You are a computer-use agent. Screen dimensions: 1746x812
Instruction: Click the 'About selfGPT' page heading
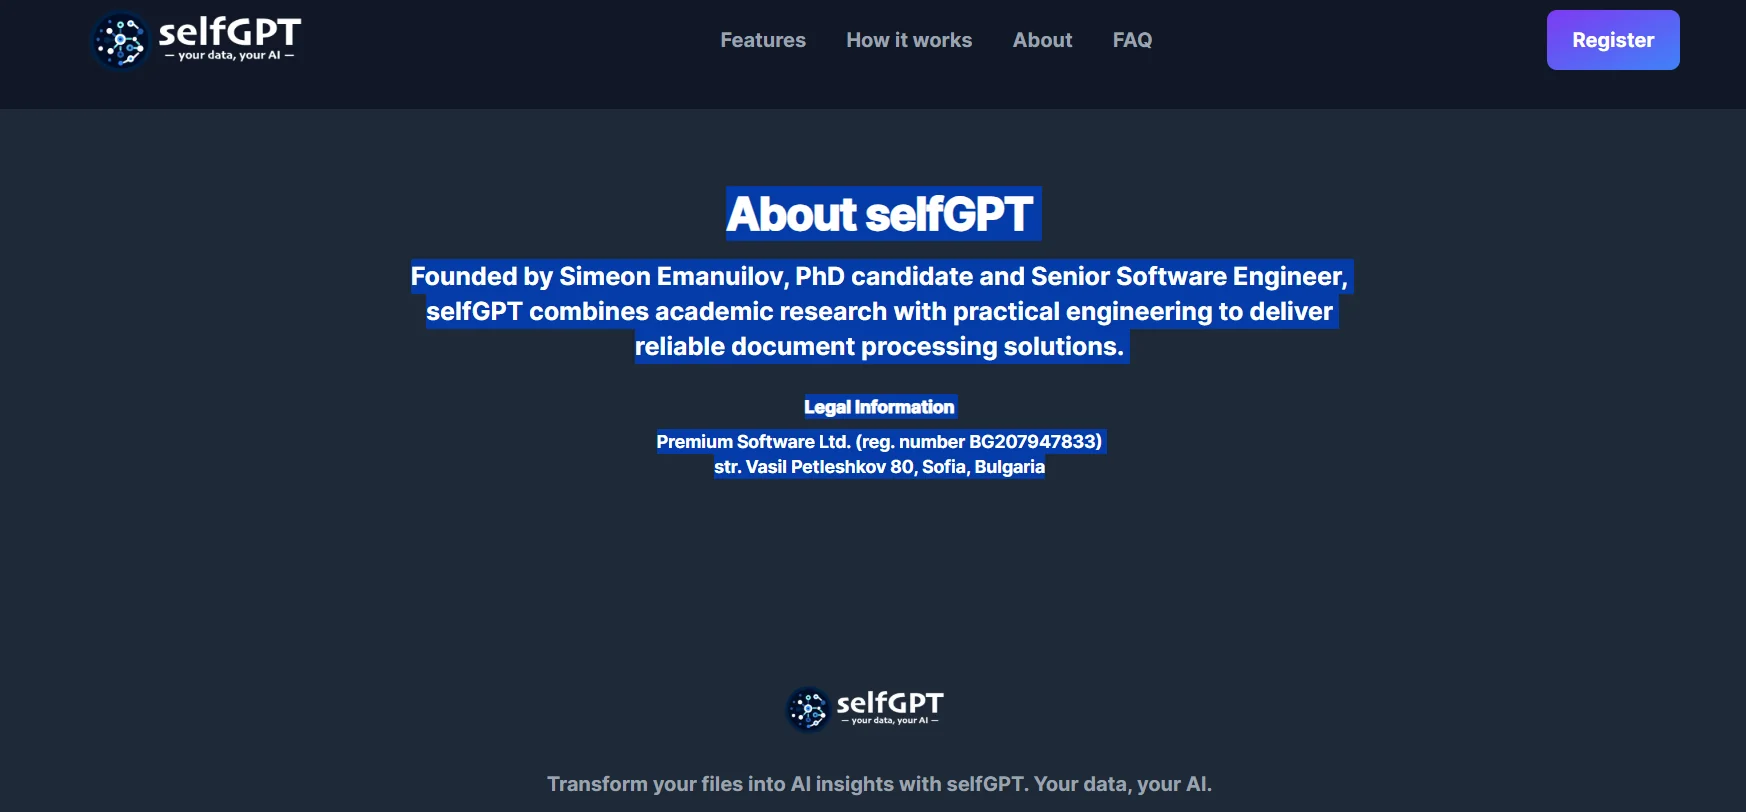pos(880,214)
